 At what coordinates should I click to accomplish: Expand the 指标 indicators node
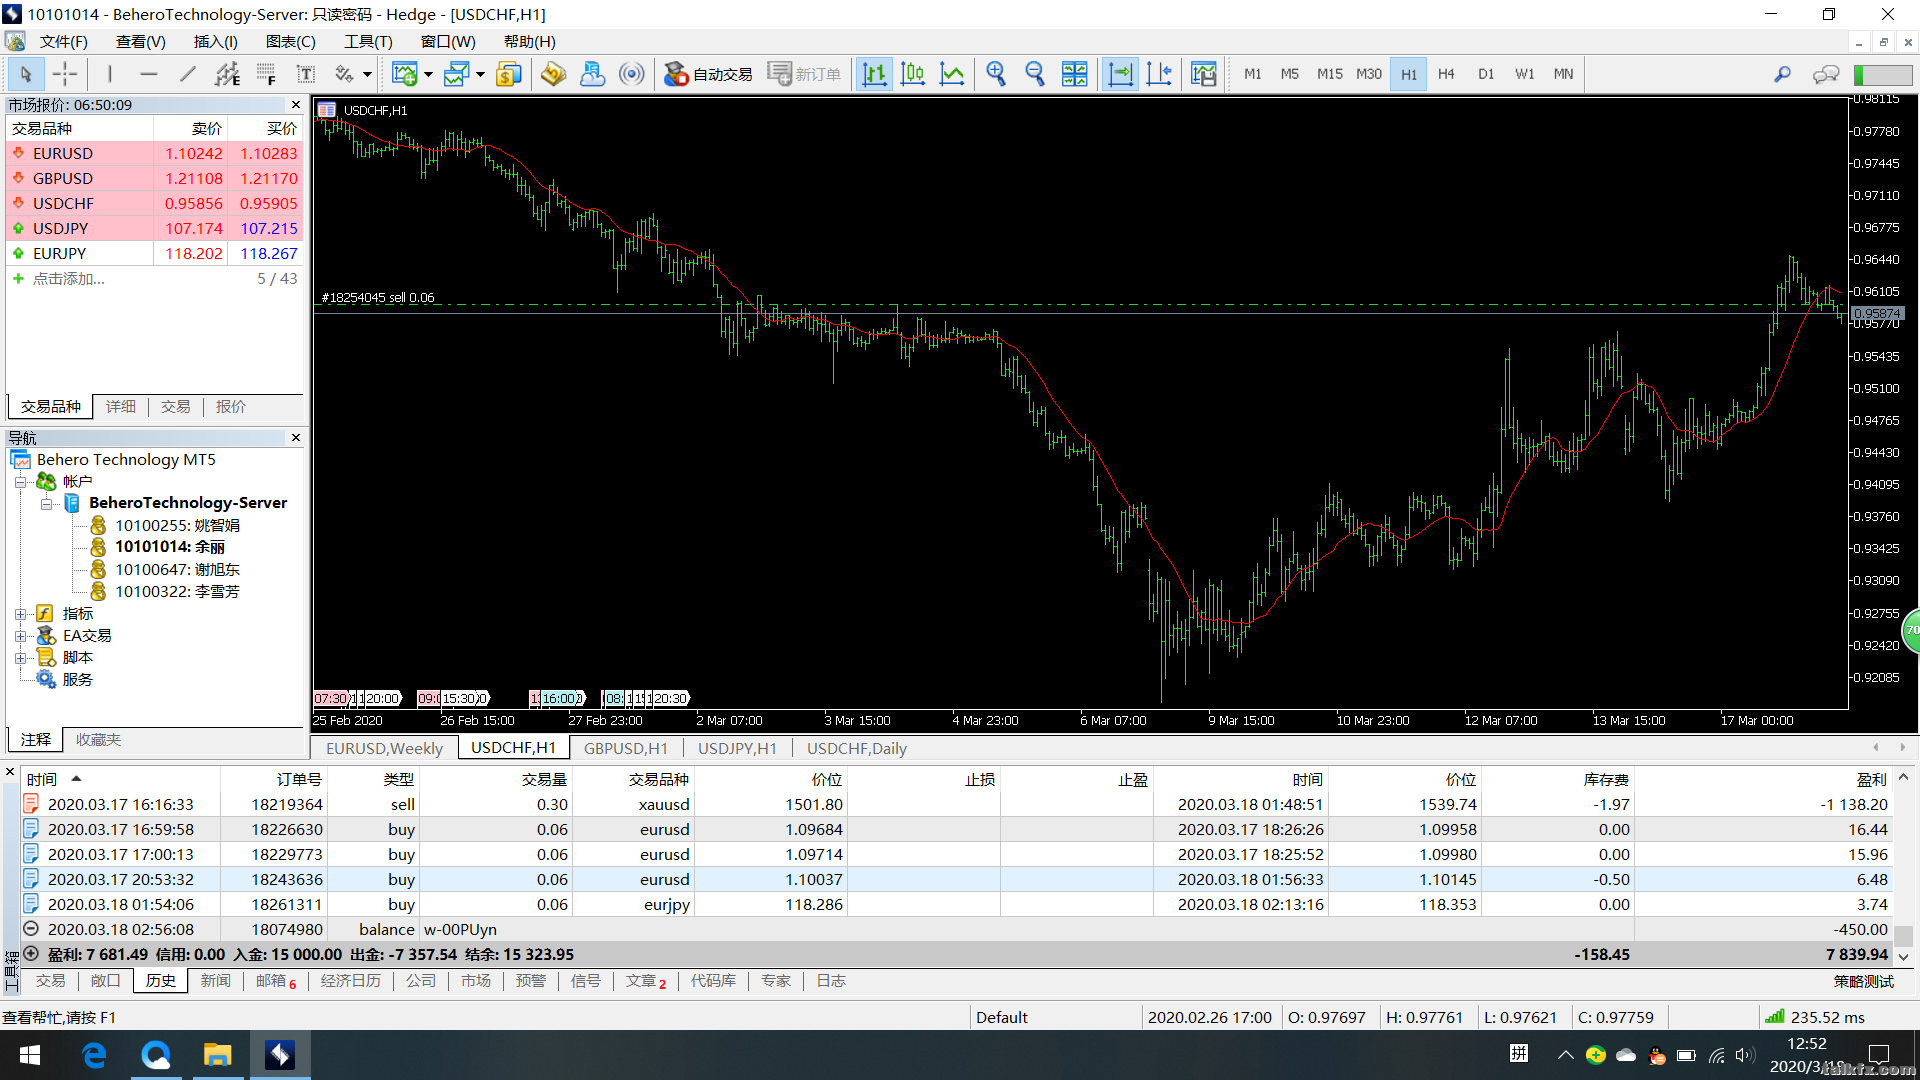[20, 614]
